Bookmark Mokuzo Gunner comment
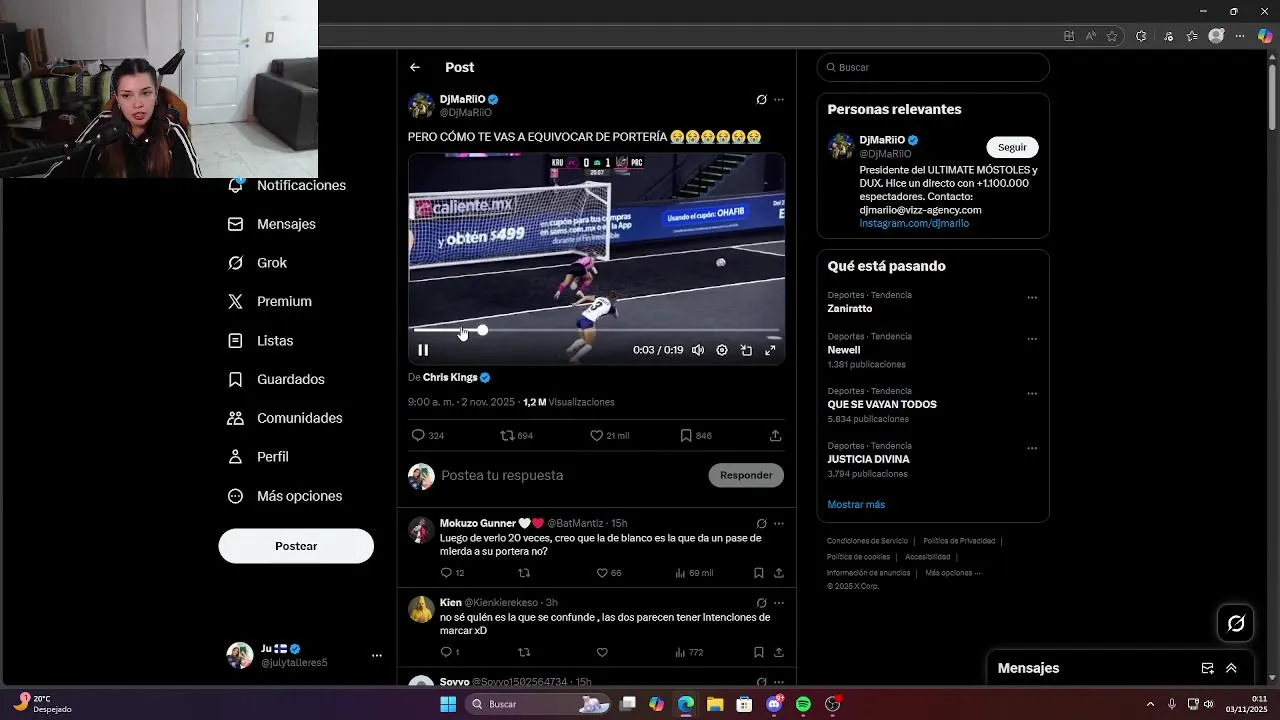Viewport: 1280px width, 720px height. coord(758,573)
